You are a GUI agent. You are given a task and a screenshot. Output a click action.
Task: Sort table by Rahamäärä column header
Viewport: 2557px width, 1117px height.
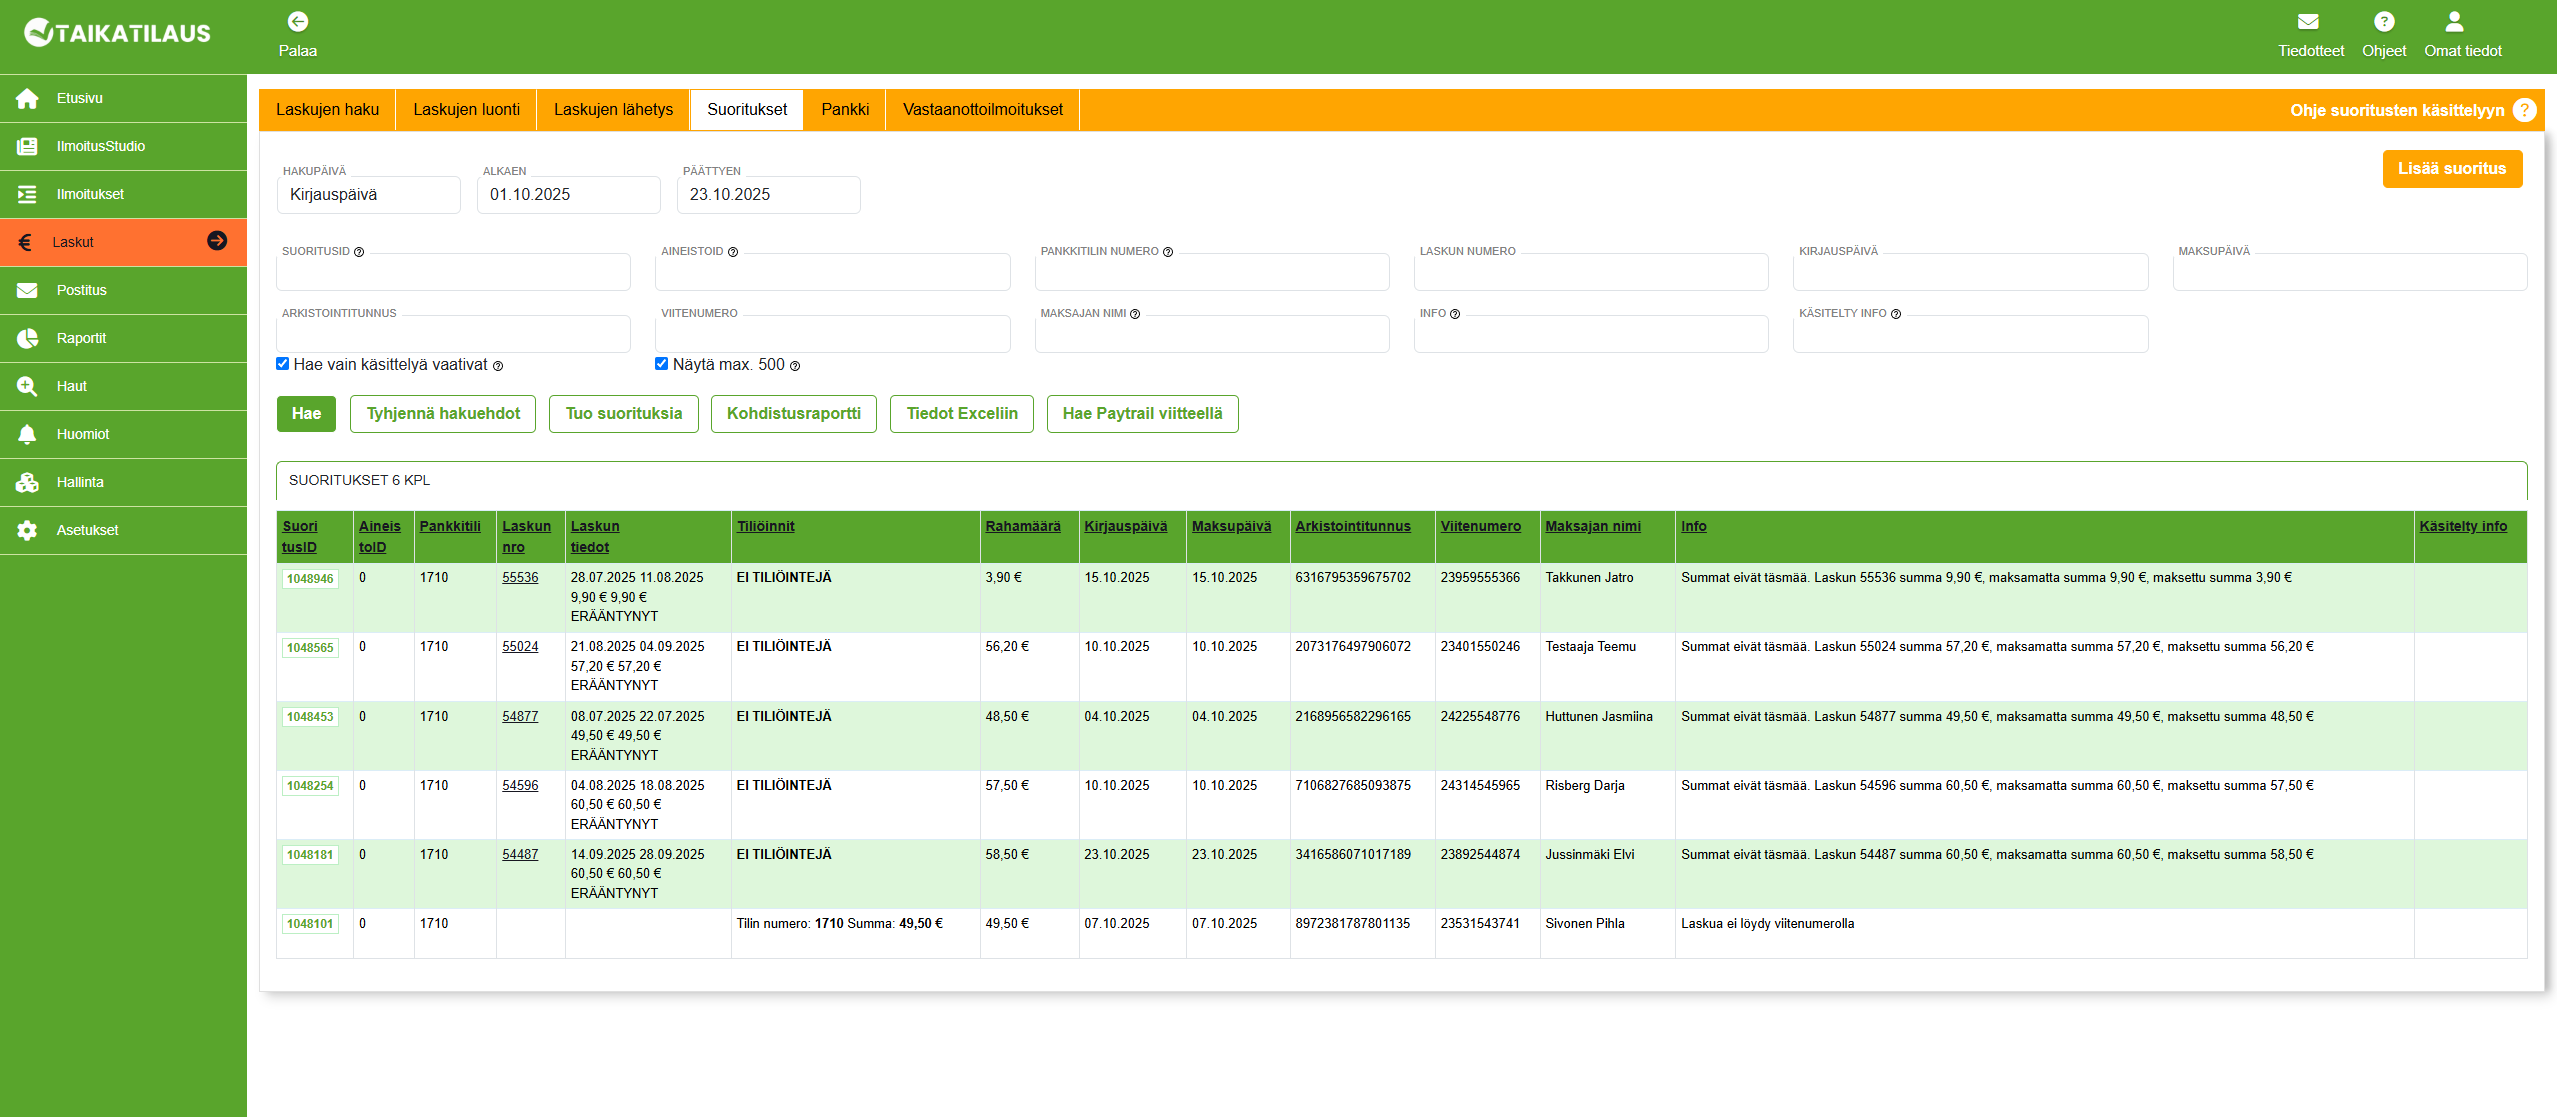coord(1022,526)
